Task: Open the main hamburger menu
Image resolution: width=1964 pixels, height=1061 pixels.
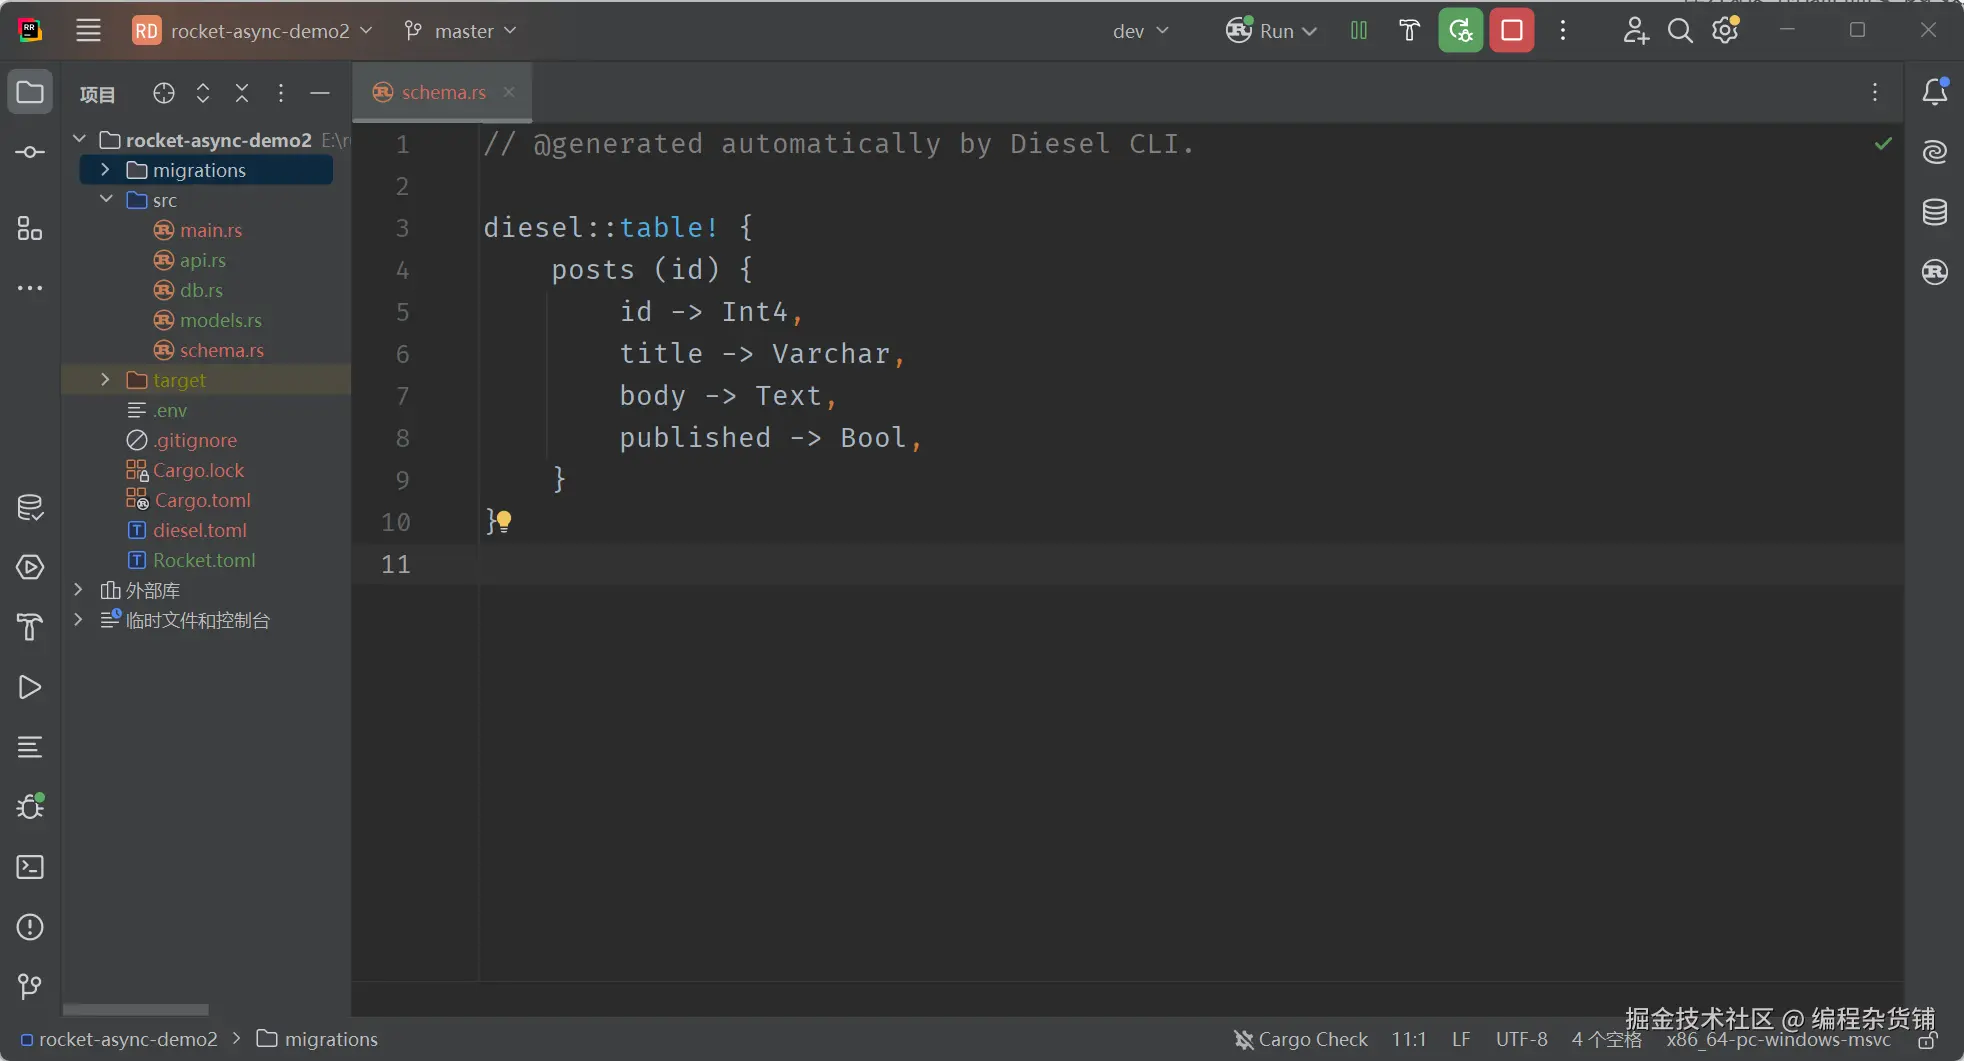Action: click(x=89, y=30)
